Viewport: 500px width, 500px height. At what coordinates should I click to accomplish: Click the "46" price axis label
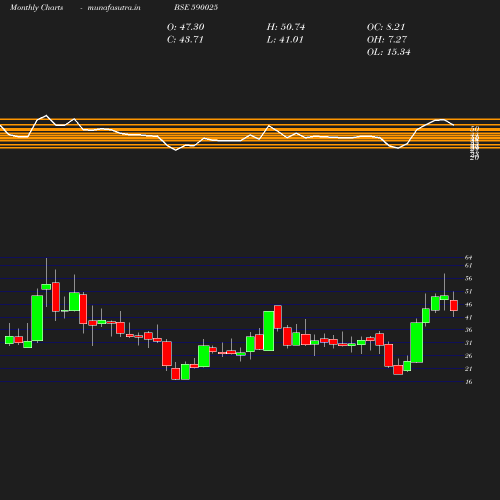(x=468, y=305)
